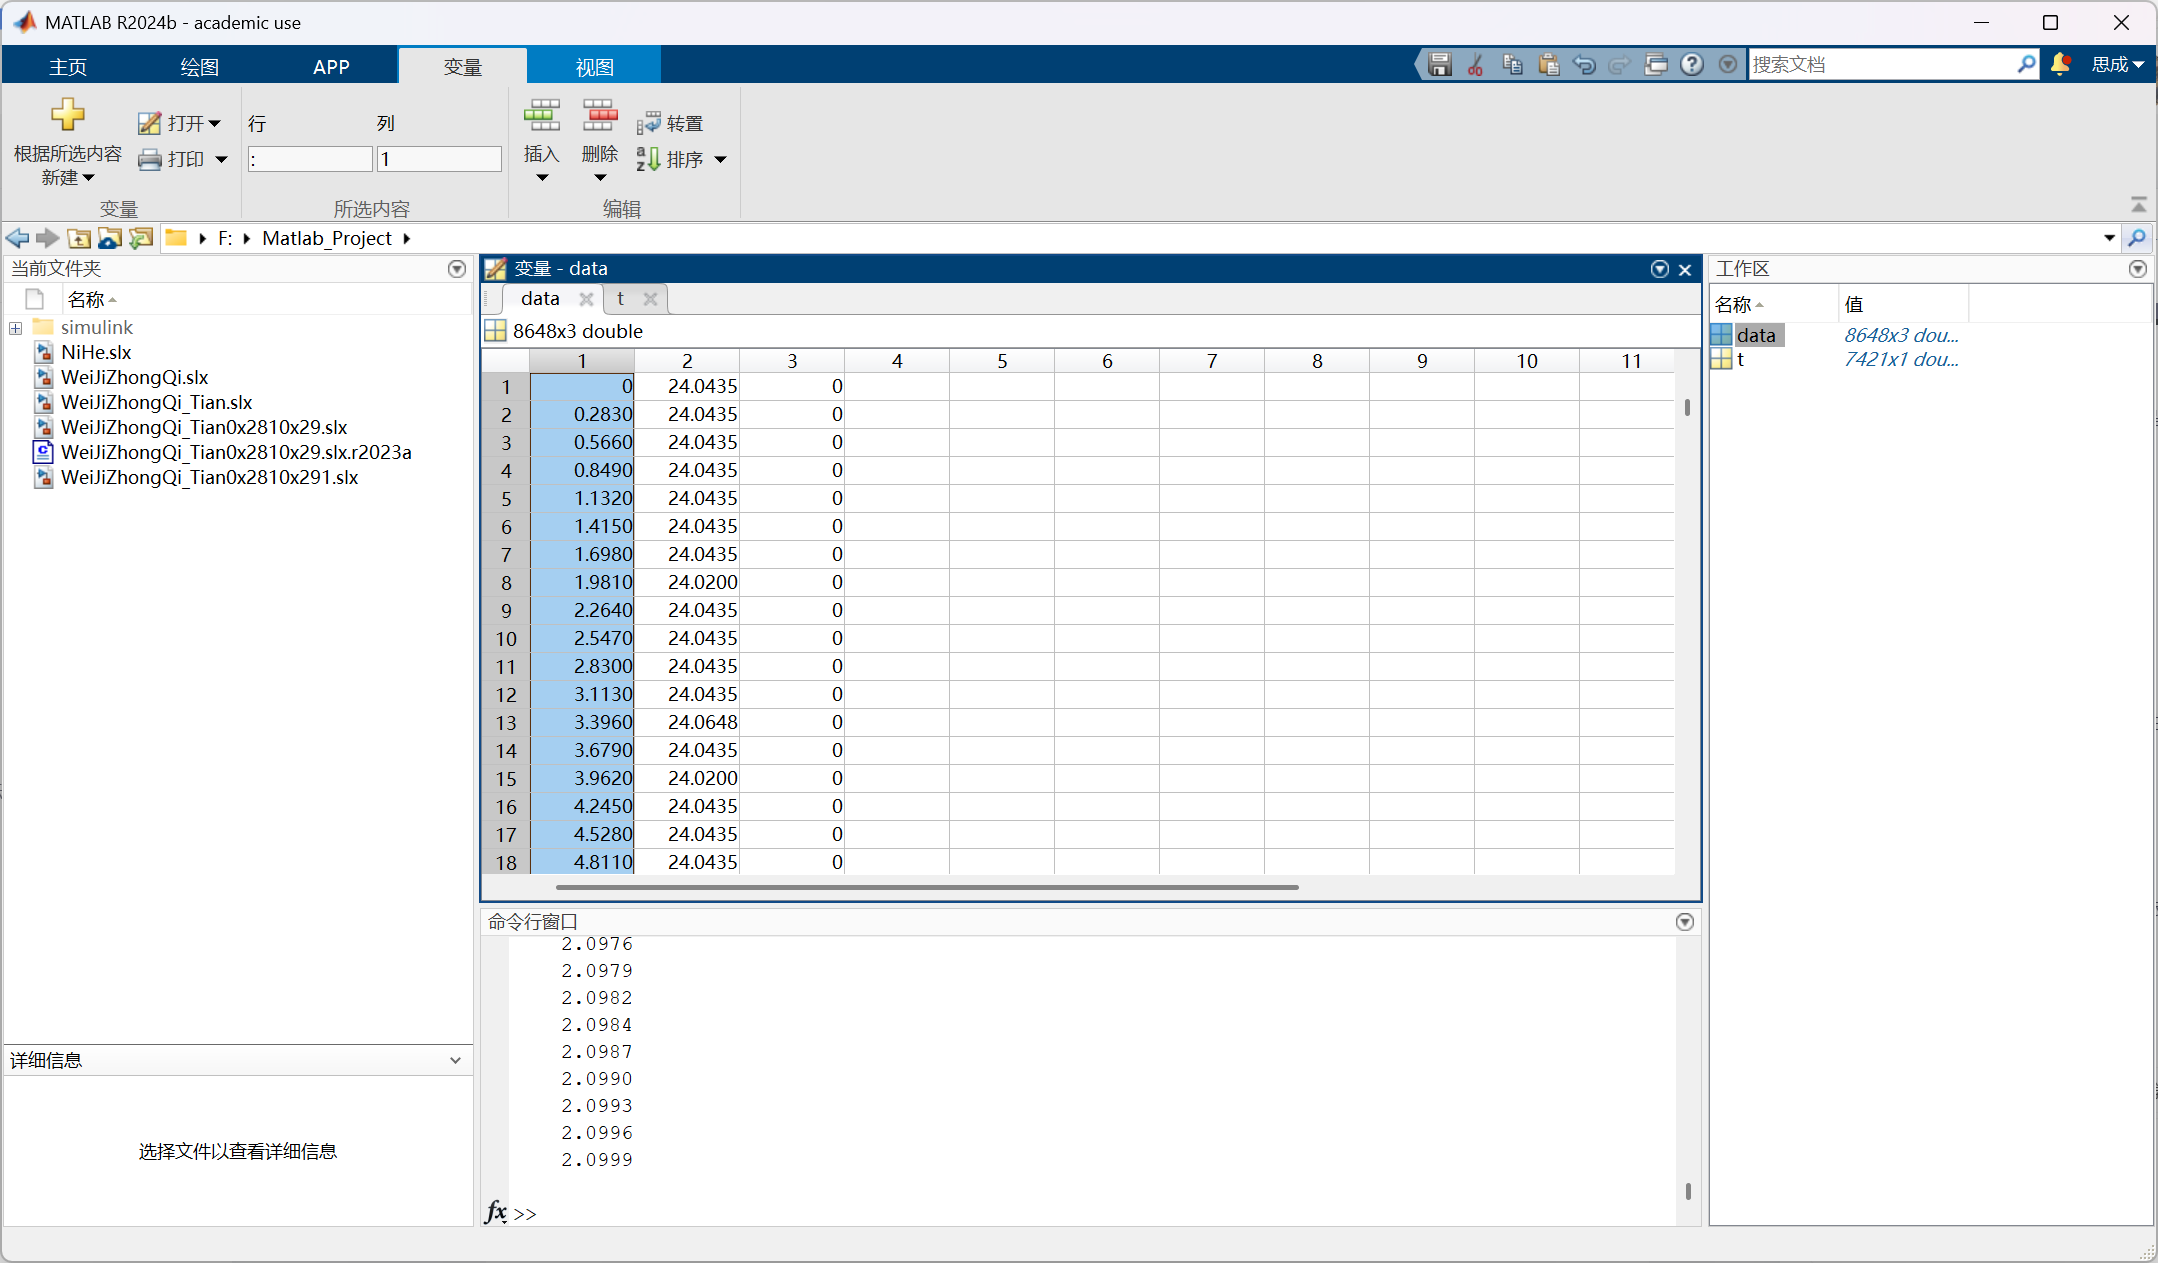Open the Print (打印) dropdown arrow
Screen dimensions: 2158x1263
coord(221,159)
